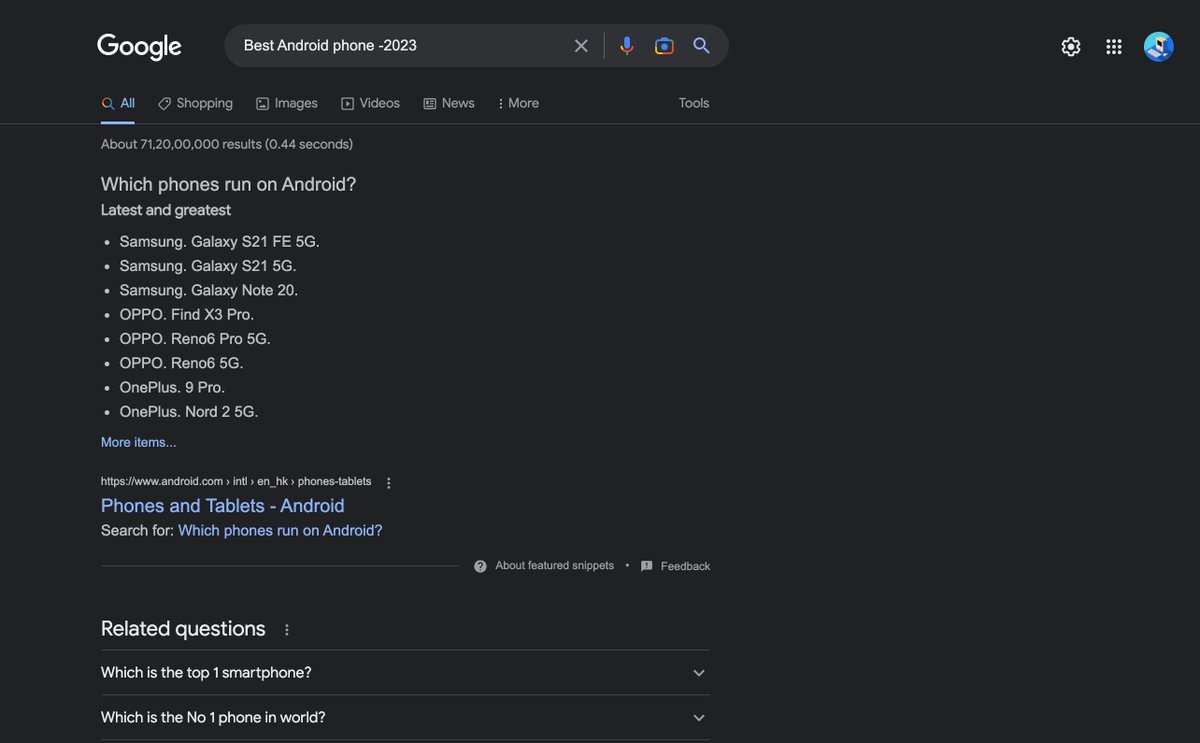Open the More search categories menu
The image size is (1200, 743).
tap(517, 103)
